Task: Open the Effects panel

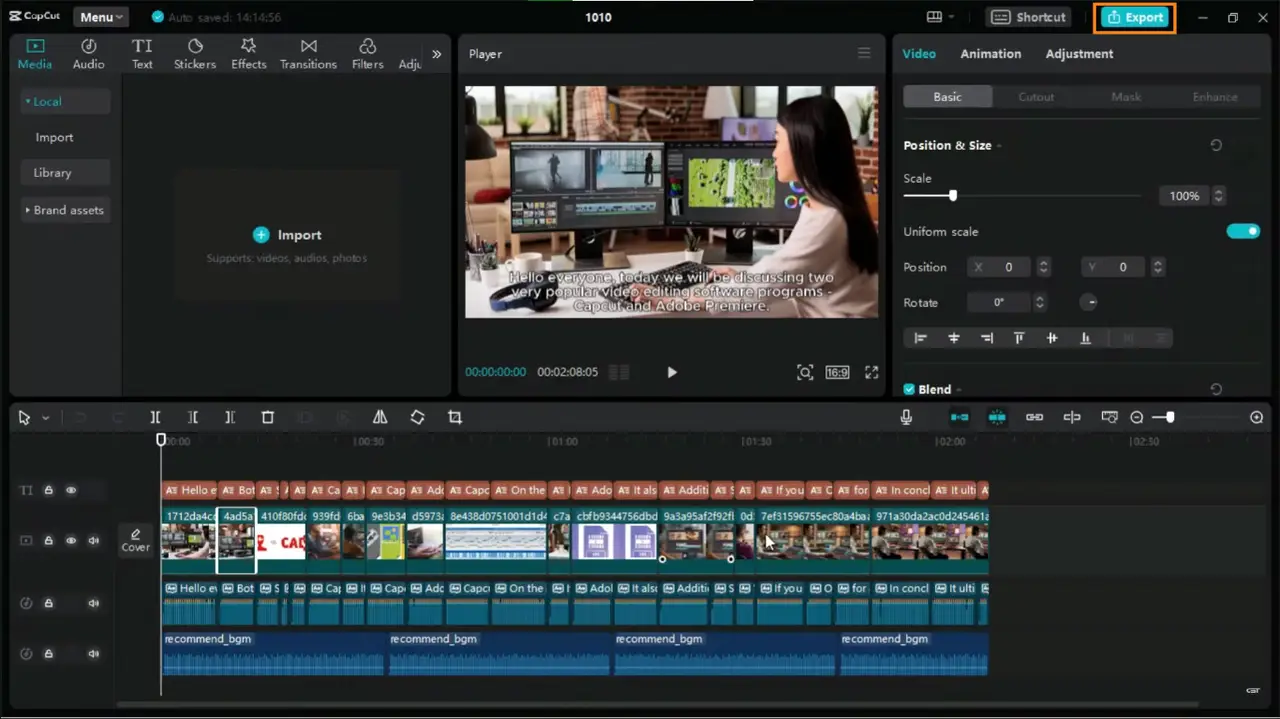Action: 249,54
